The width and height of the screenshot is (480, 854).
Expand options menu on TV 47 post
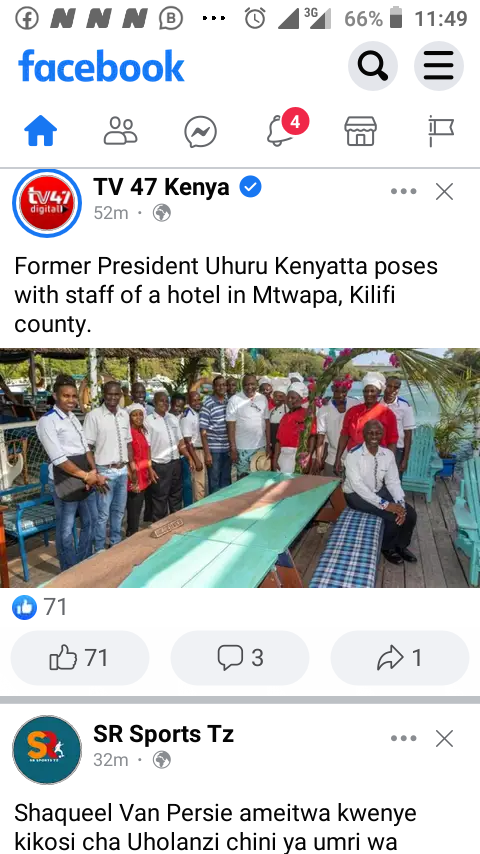[x=404, y=191]
